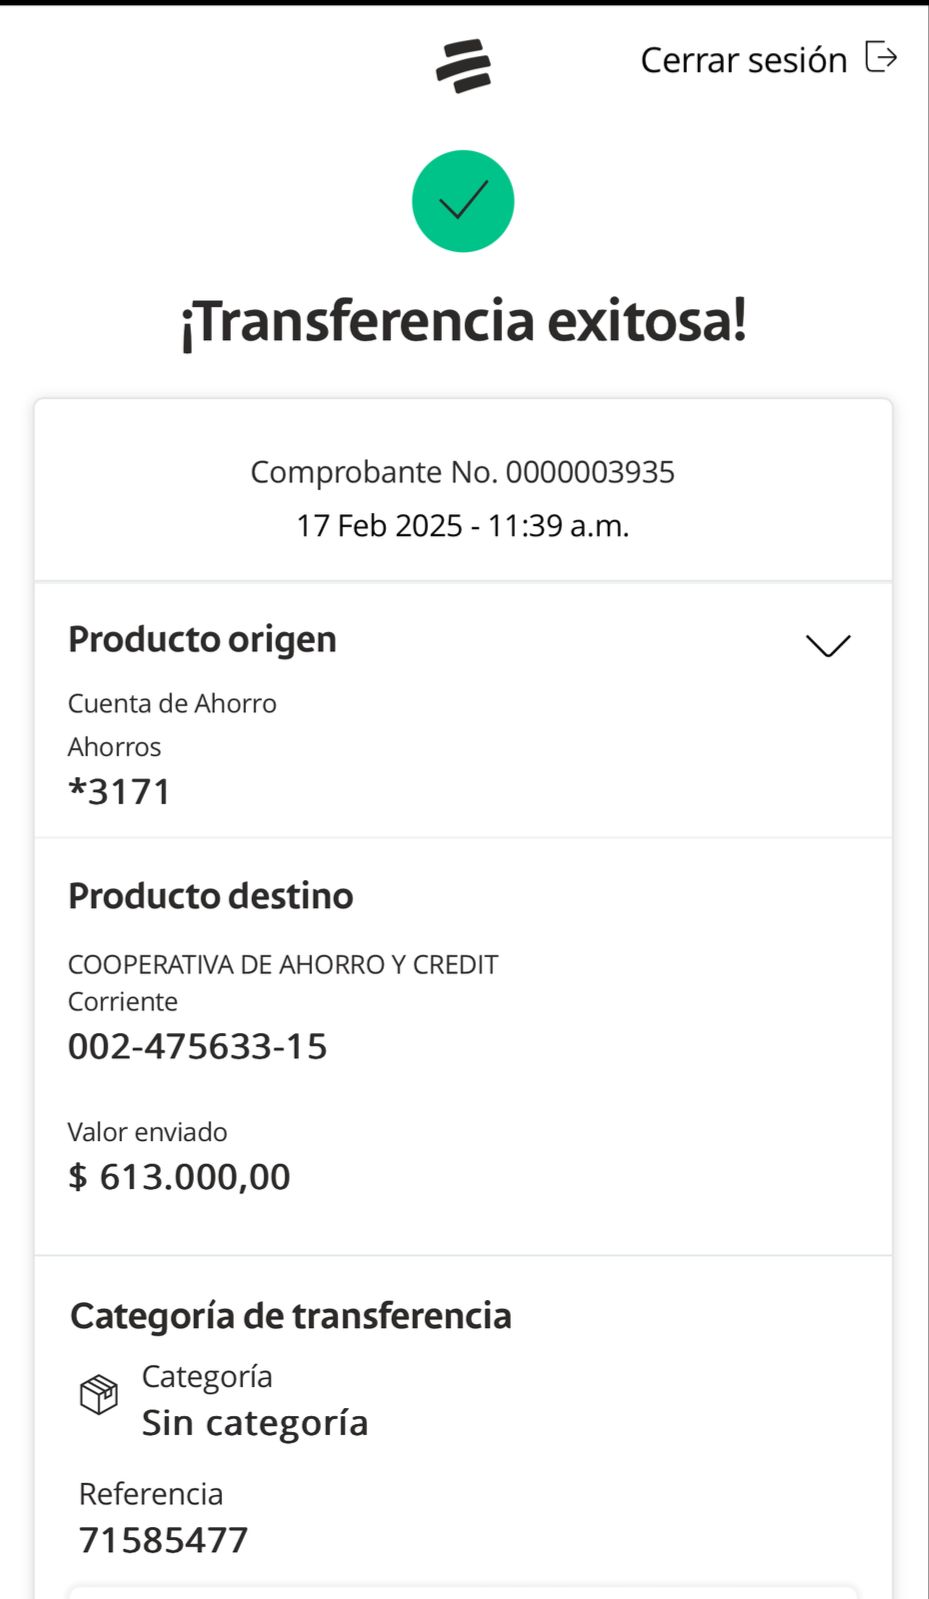
Task: Select the reference number 71585477
Action: (163, 1540)
